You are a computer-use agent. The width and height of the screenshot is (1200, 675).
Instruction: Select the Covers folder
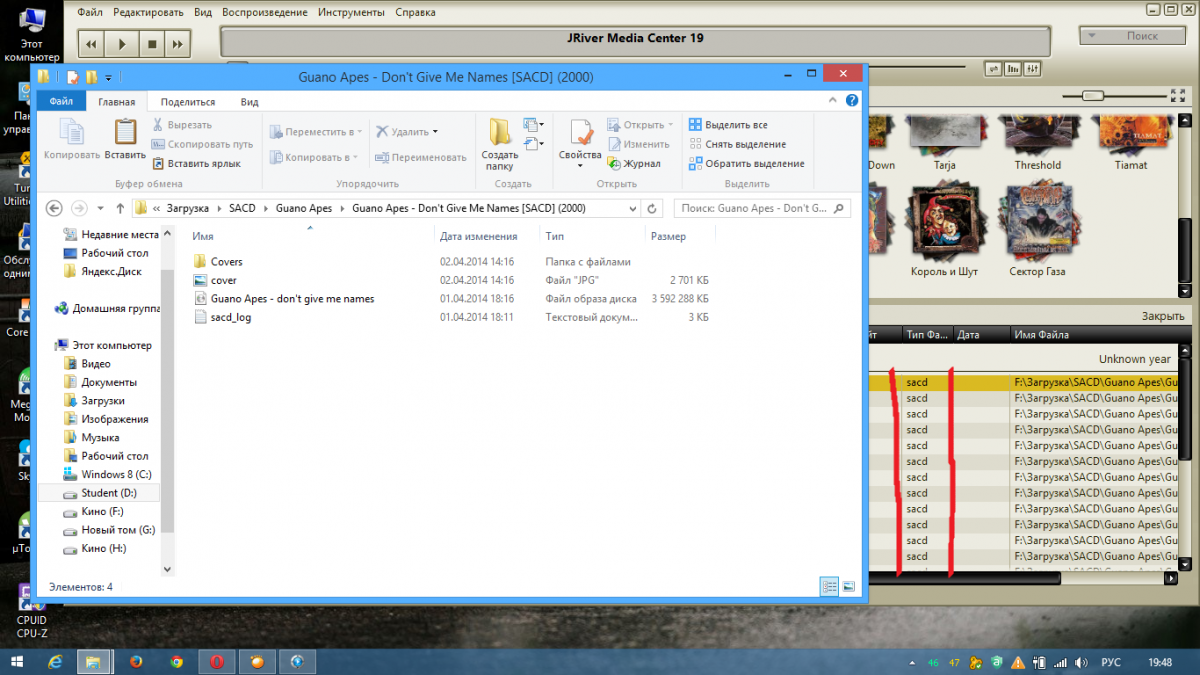tap(226, 262)
